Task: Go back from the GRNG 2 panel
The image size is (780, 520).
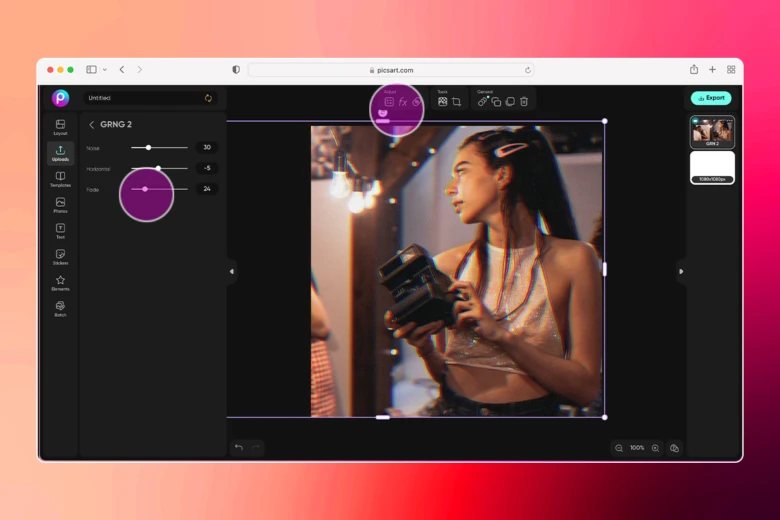Action: tap(91, 125)
